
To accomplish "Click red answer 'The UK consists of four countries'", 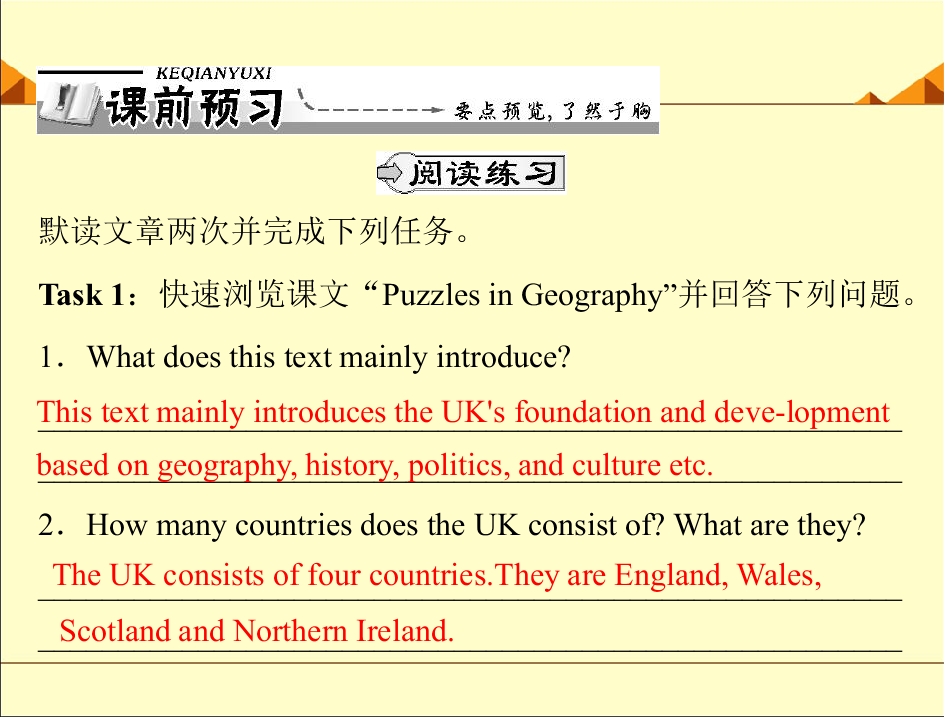I will point(438,575).
